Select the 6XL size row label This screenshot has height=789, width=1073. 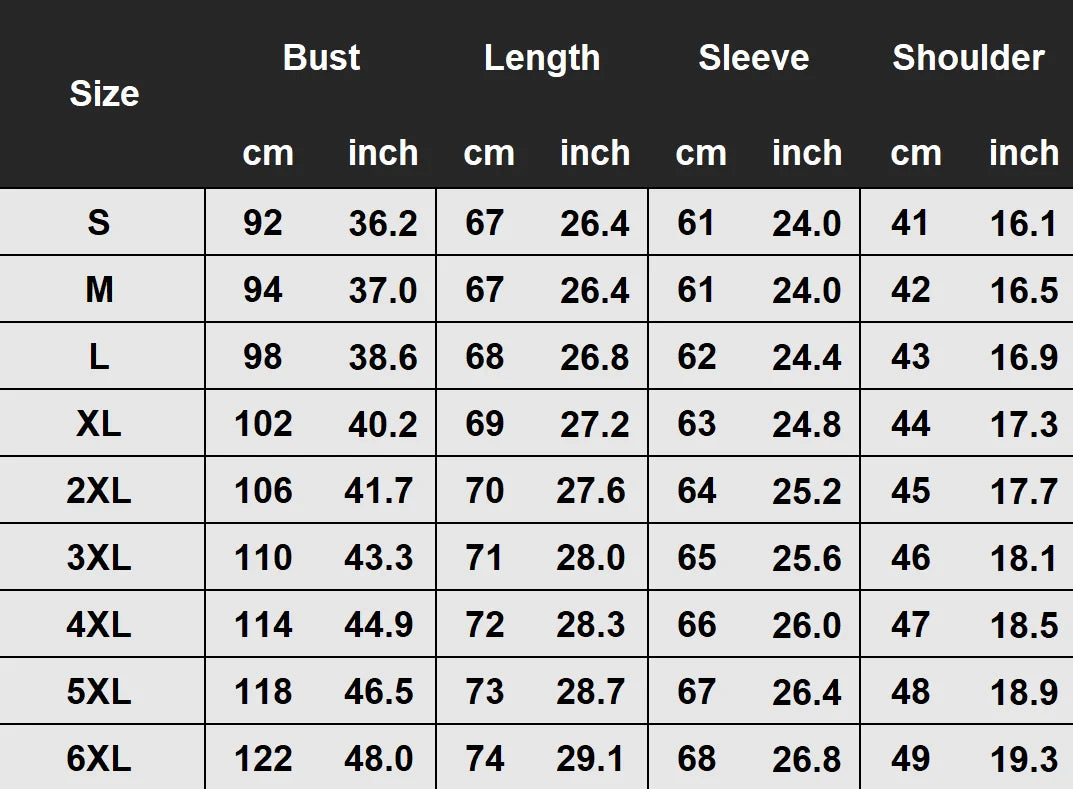(99, 759)
